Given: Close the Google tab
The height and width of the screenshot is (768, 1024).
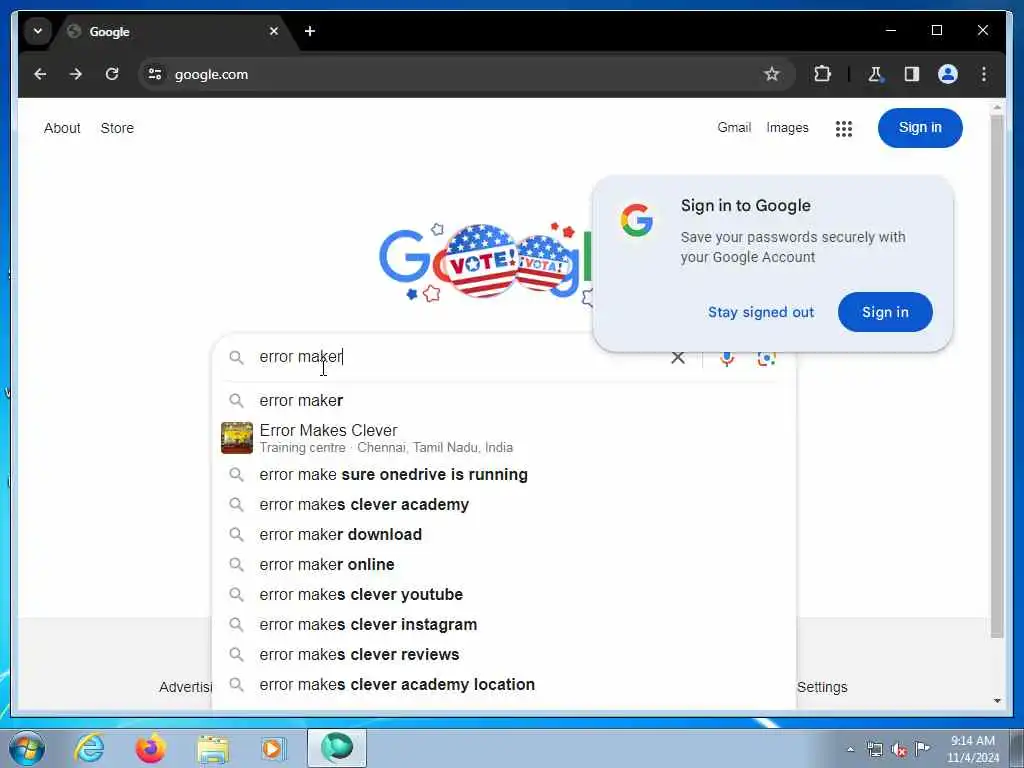Looking at the screenshot, I should [x=274, y=31].
